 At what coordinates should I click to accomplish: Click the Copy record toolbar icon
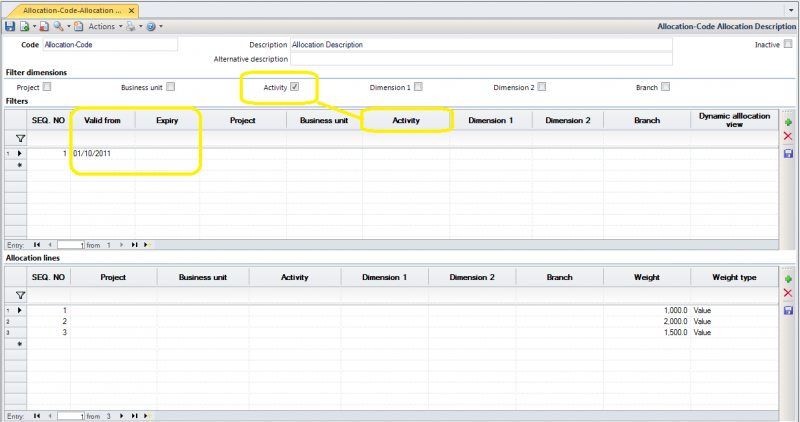(x=79, y=27)
